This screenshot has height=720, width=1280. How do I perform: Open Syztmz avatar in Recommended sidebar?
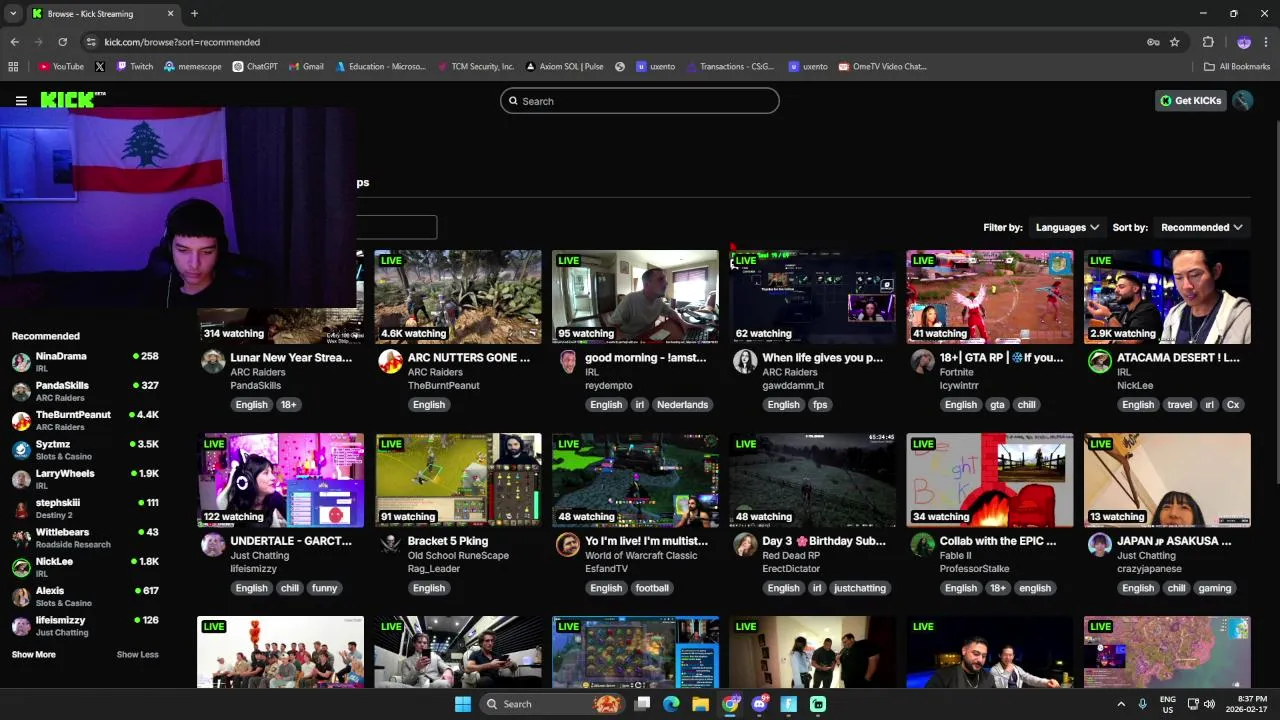[21, 450]
